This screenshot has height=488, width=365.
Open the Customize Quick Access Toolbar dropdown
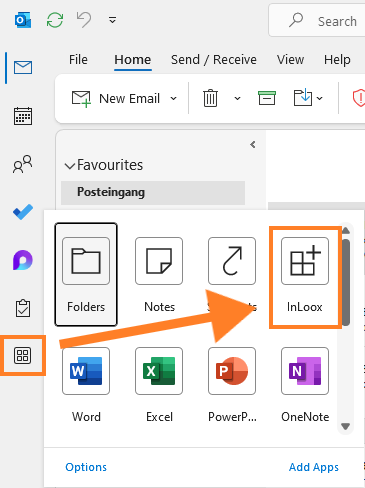point(112,20)
